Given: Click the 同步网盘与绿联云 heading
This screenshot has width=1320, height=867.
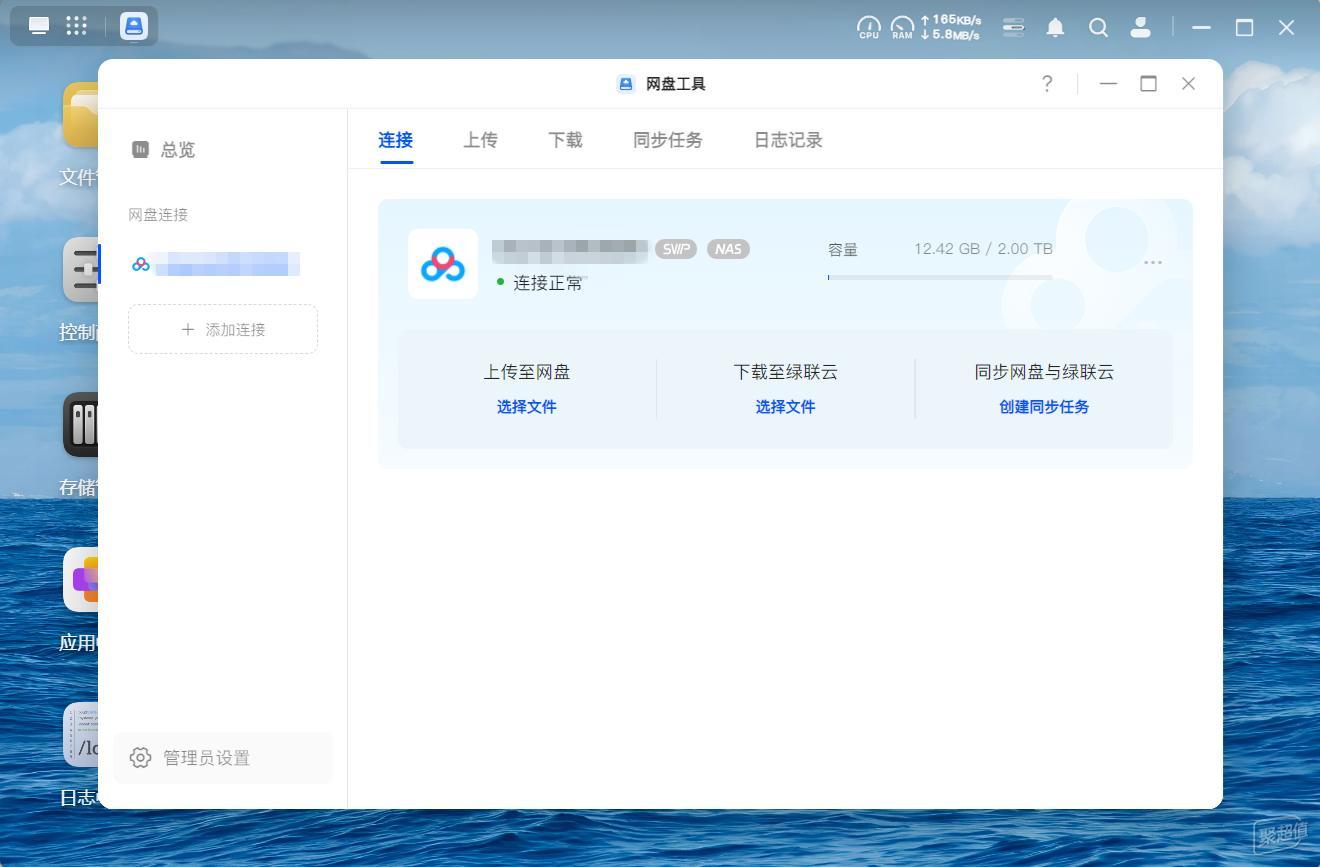Looking at the screenshot, I should 1044,372.
